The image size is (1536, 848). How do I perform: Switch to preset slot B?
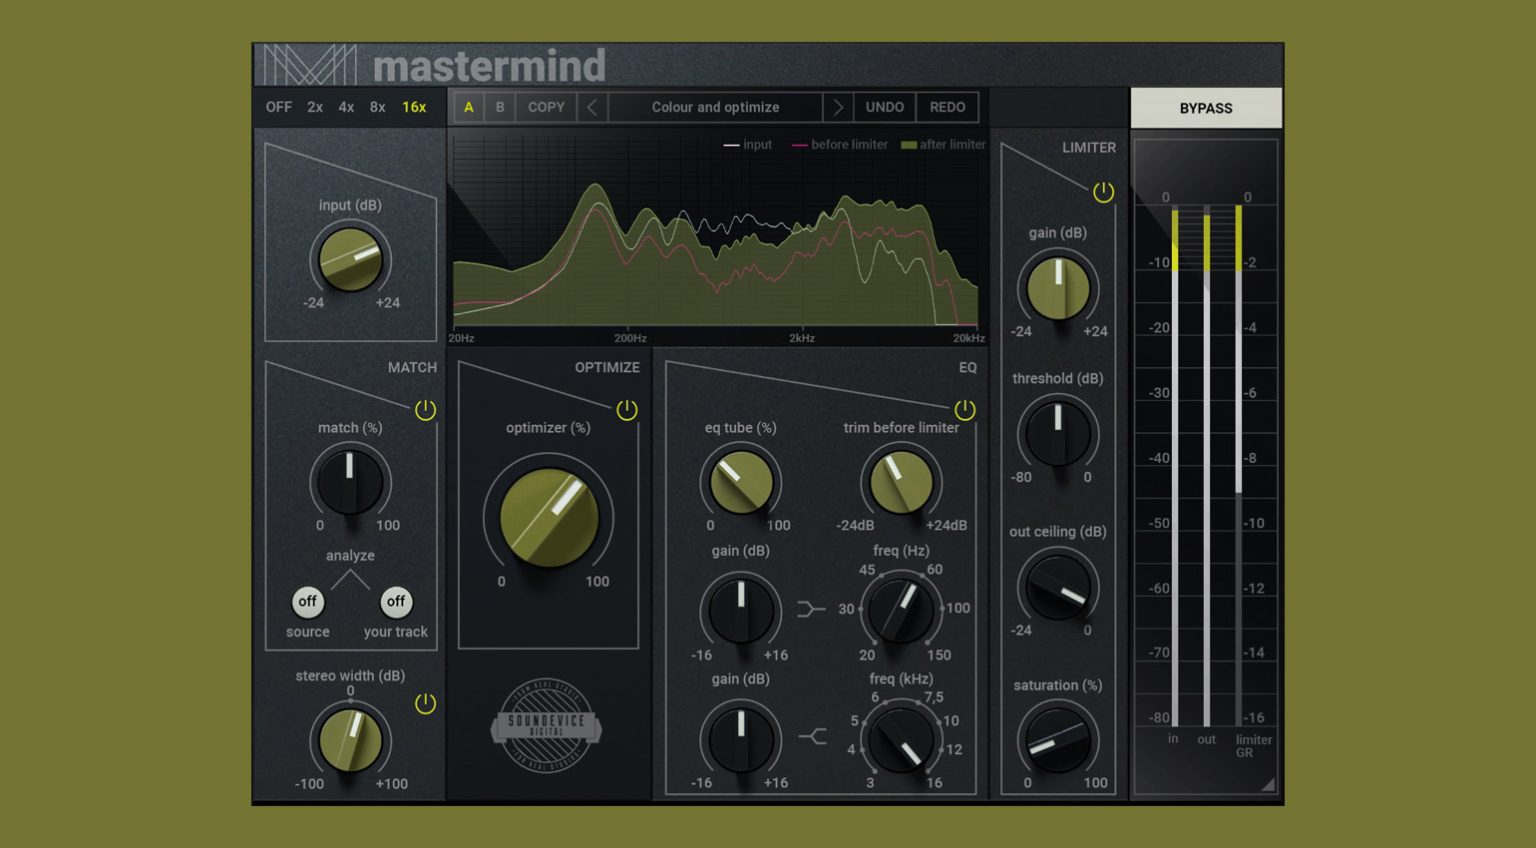[500, 107]
